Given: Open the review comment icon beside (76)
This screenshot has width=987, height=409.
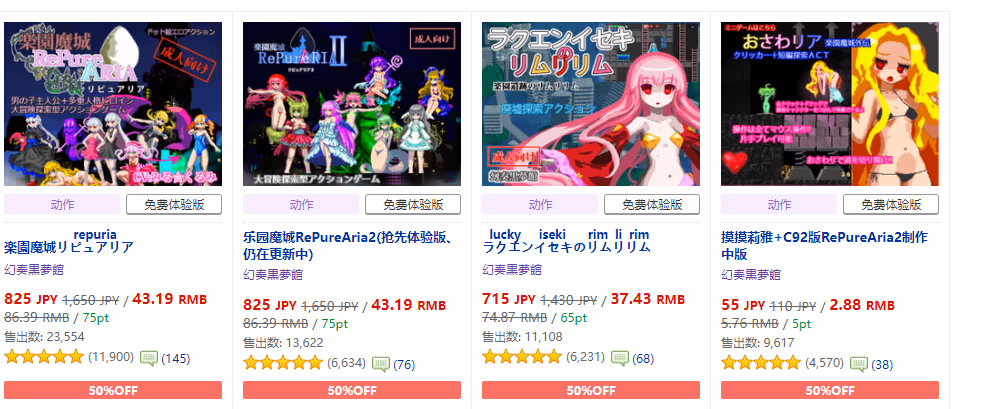Looking at the screenshot, I should coord(381,364).
